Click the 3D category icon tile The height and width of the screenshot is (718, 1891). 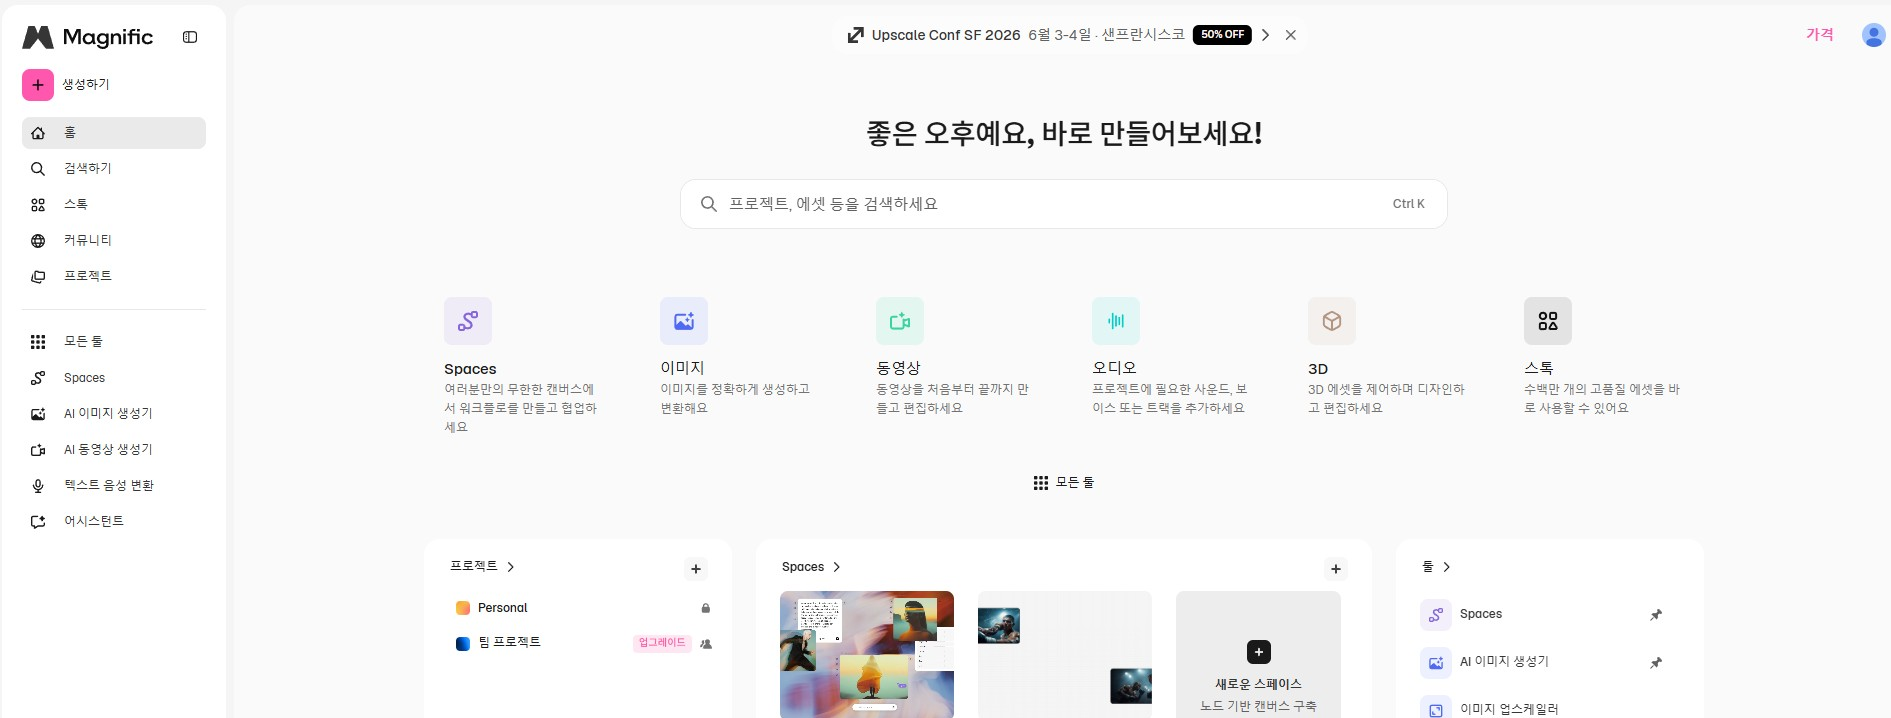pos(1332,321)
